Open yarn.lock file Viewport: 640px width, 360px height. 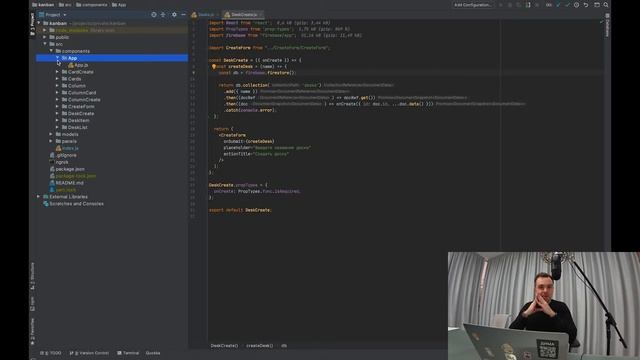[x=62, y=190]
